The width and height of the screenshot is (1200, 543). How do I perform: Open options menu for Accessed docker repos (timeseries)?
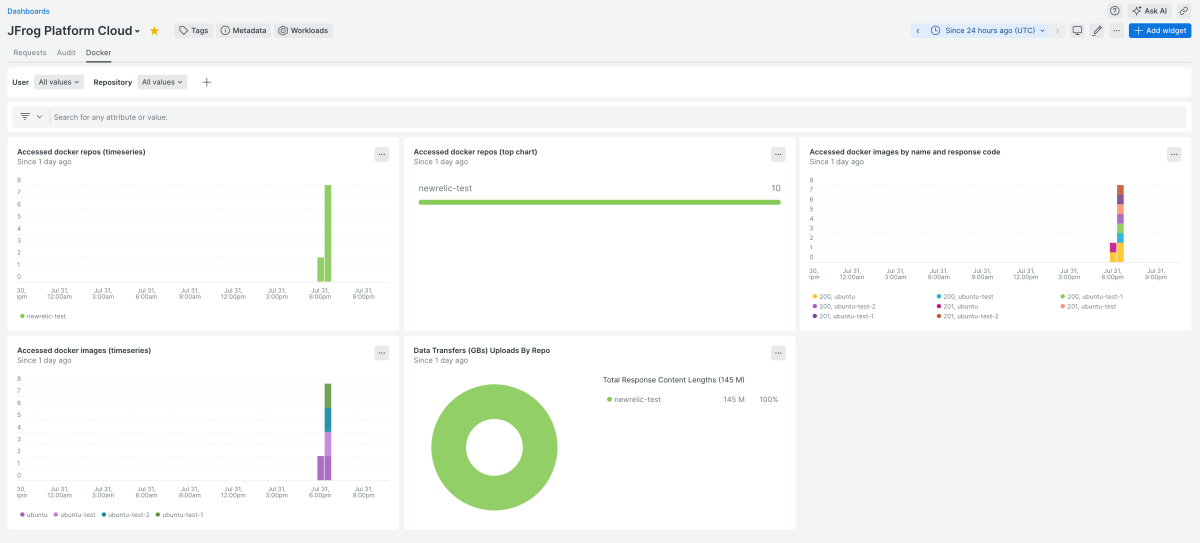(382, 154)
